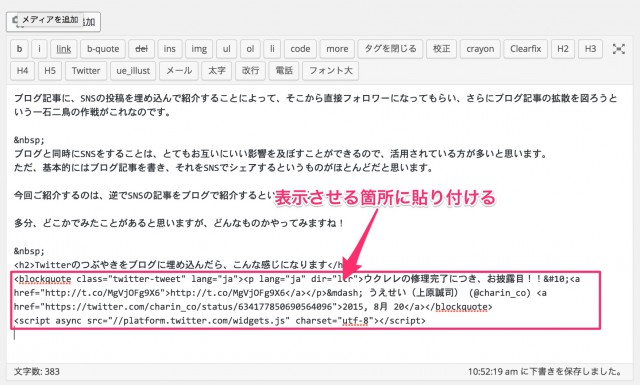Click the link quicktag button
The width and height of the screenshot is (640, 385).
coord(64,49)
